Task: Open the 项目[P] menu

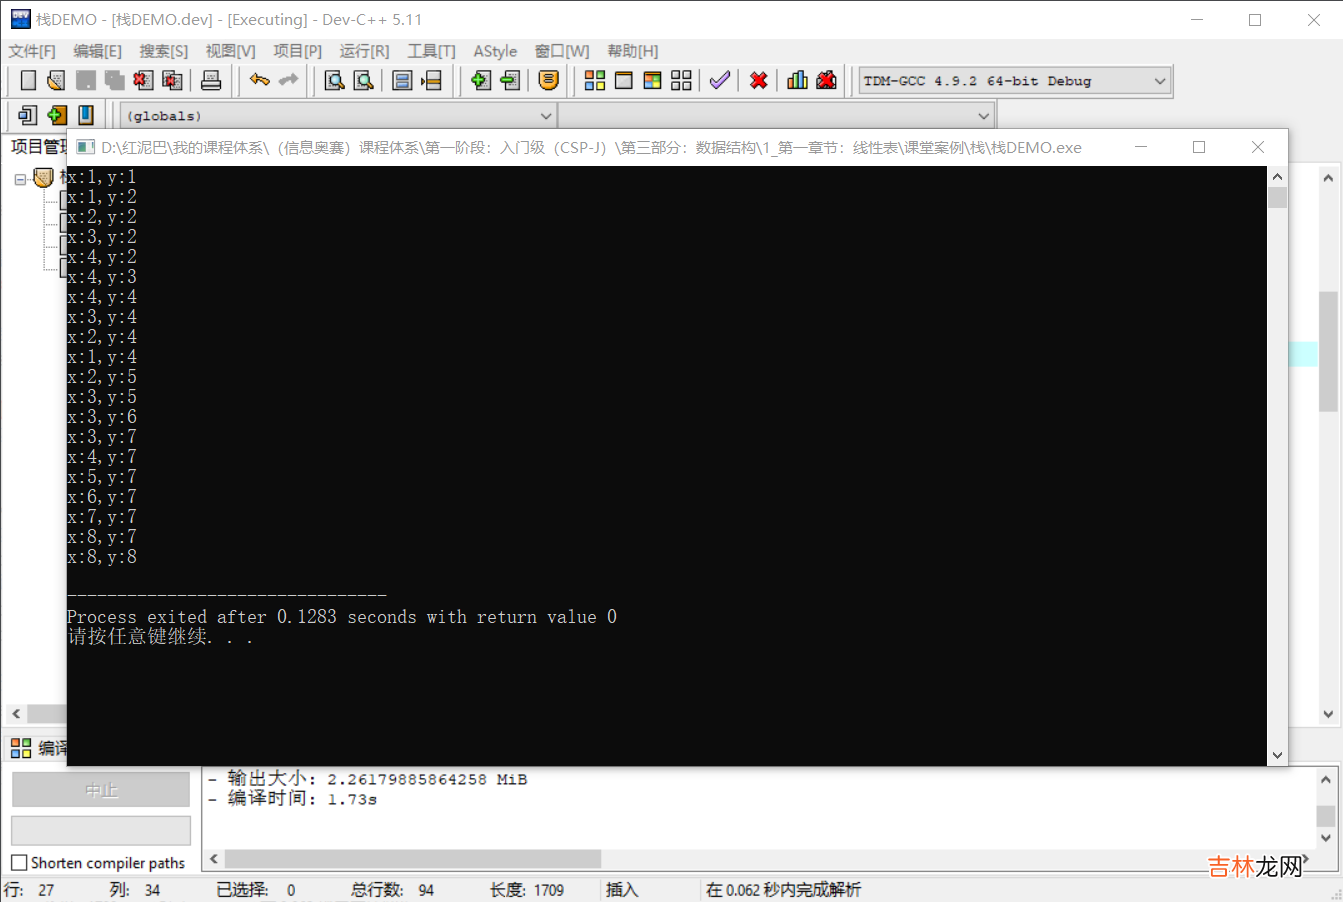Action: click(298, 51)
